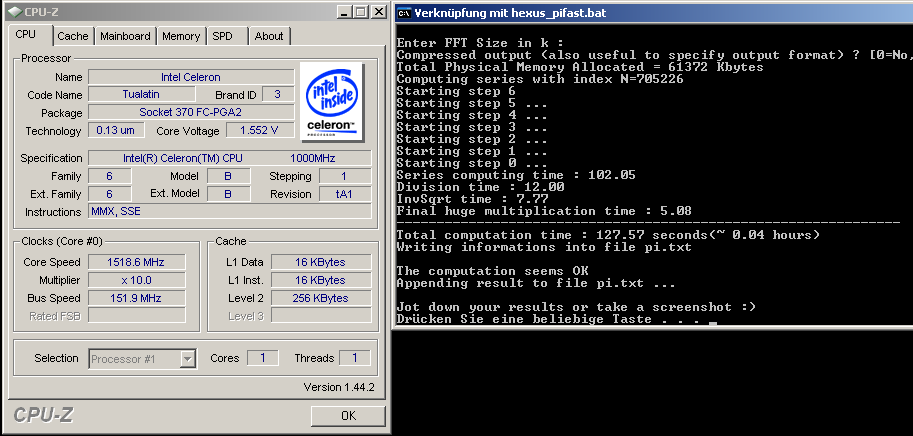Click the Ext. Model value B
Image resolution: width=913 pixels, height=436 pixels.
(x=228, y=194)
